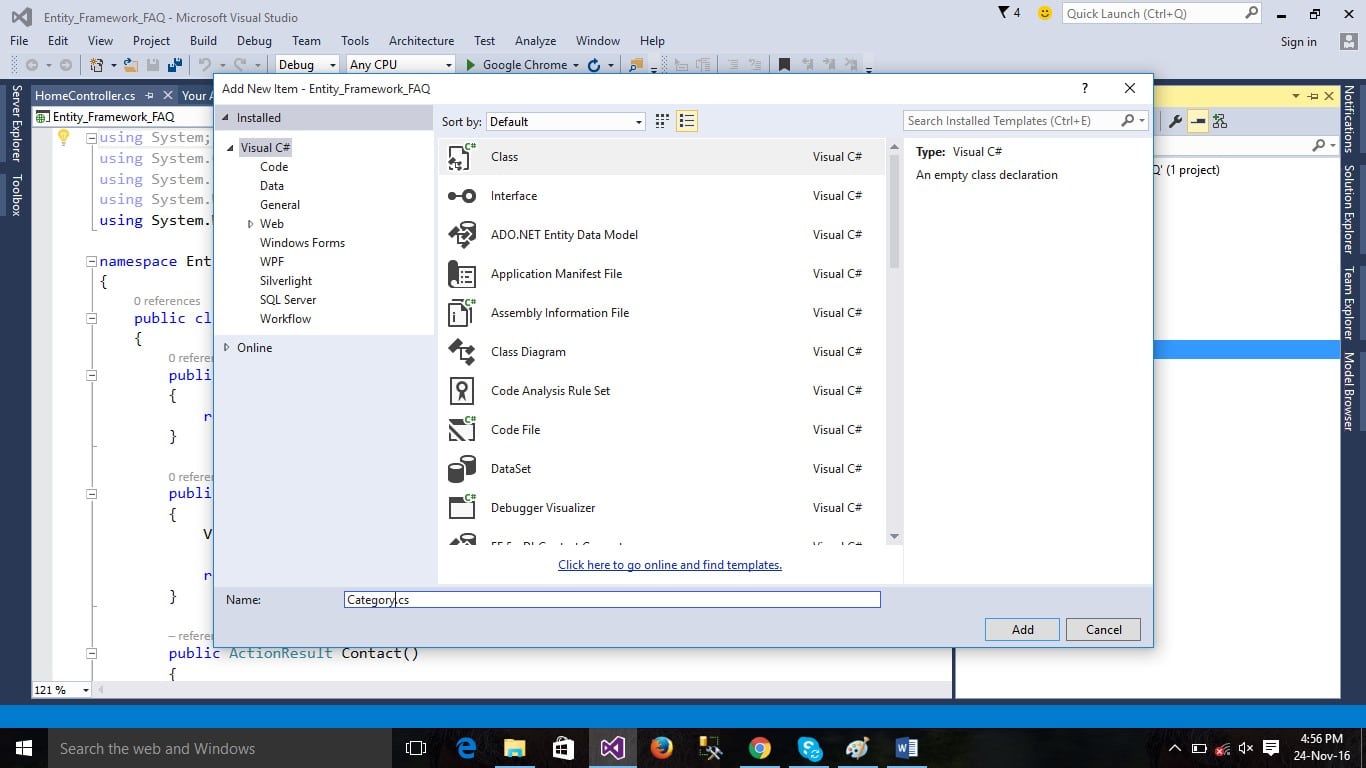Switch templates to medium icons list view
Screen dimensions: 1366x768
click(x=687, y=121)
